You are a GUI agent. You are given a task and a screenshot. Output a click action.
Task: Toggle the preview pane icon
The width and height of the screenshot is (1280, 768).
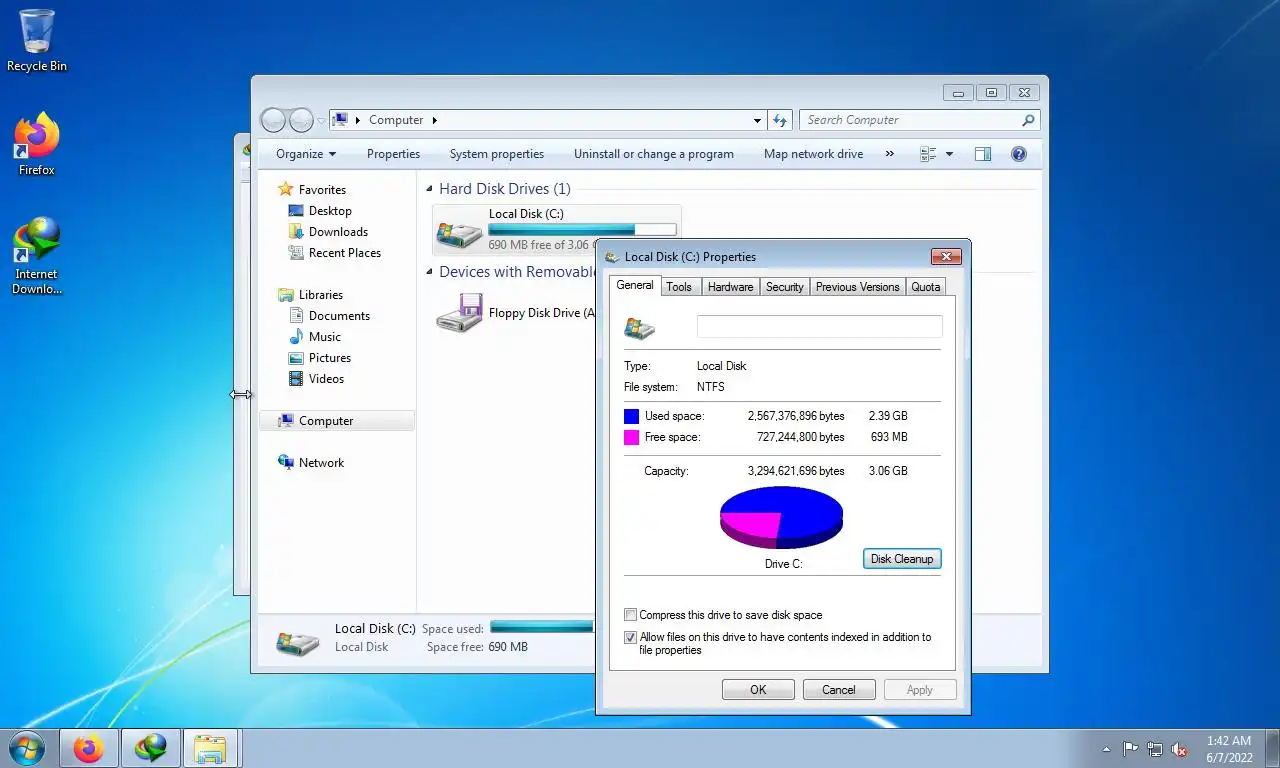tap(983, 154)
